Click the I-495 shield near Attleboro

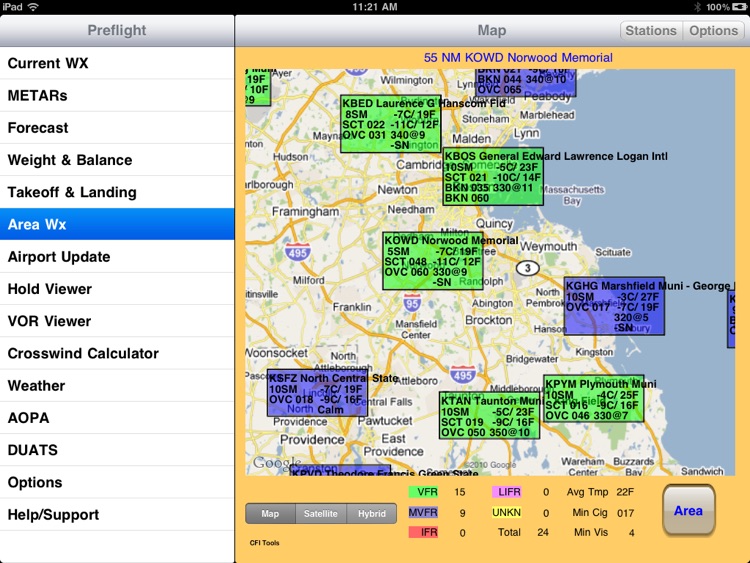[463, 375]
